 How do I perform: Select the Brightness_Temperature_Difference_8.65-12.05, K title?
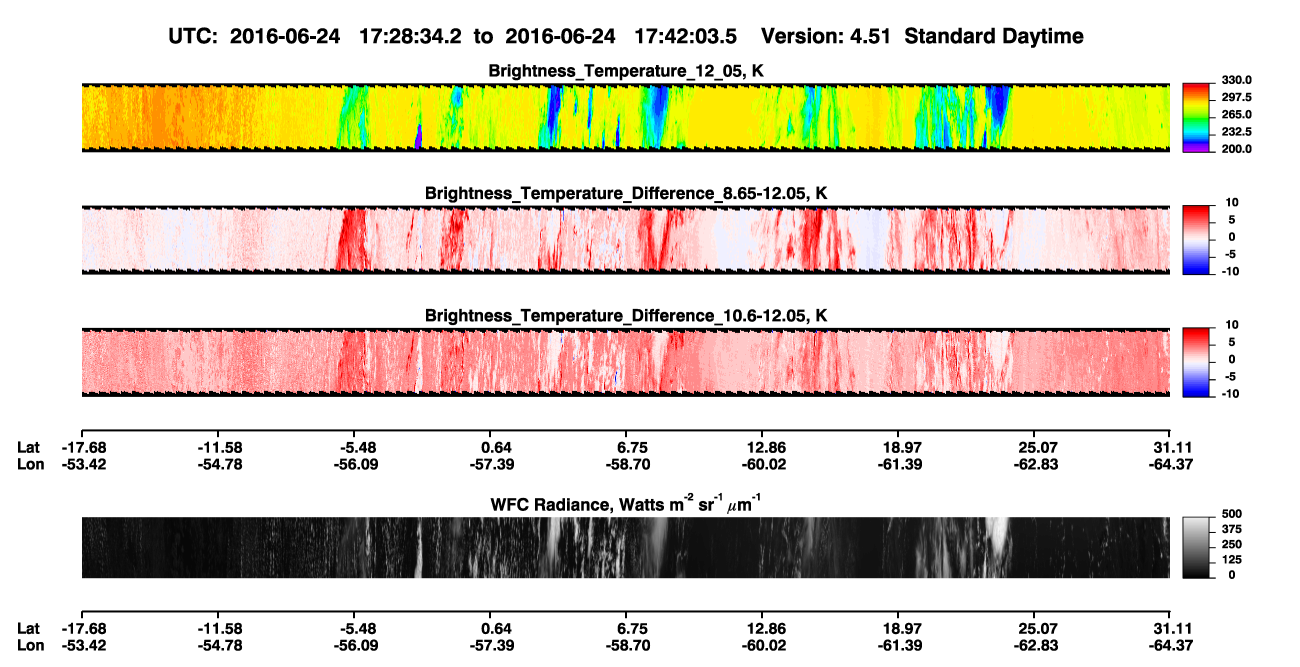pos(626,193)
